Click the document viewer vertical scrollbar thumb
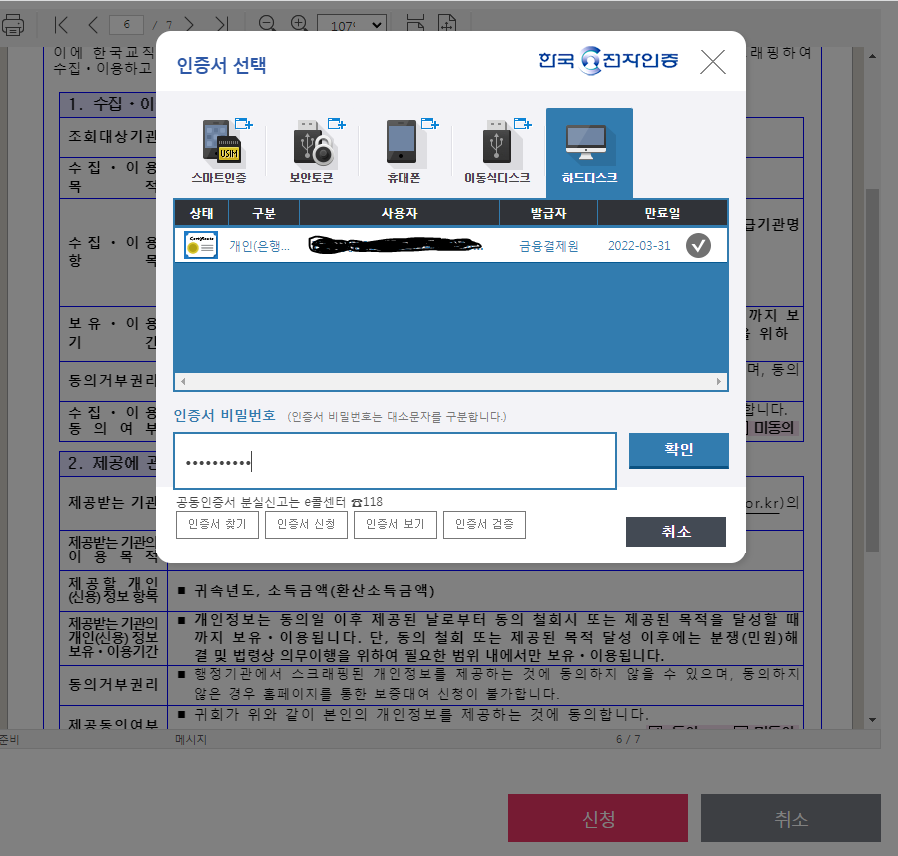The height and width of the screenshot is (856, 898). tap(872, 370)
